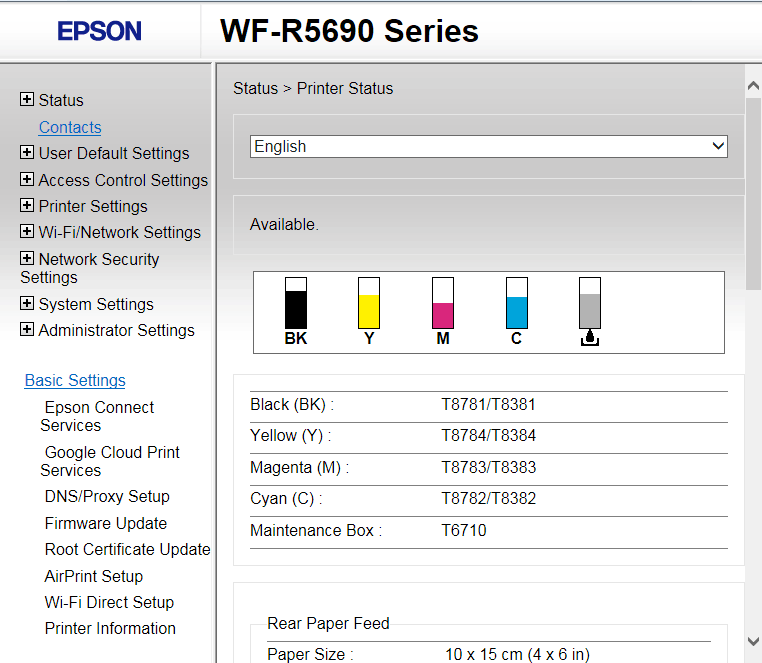The image size is (762, 663).
Task: Click the black BK ink level bar
Action: (295, 303)
